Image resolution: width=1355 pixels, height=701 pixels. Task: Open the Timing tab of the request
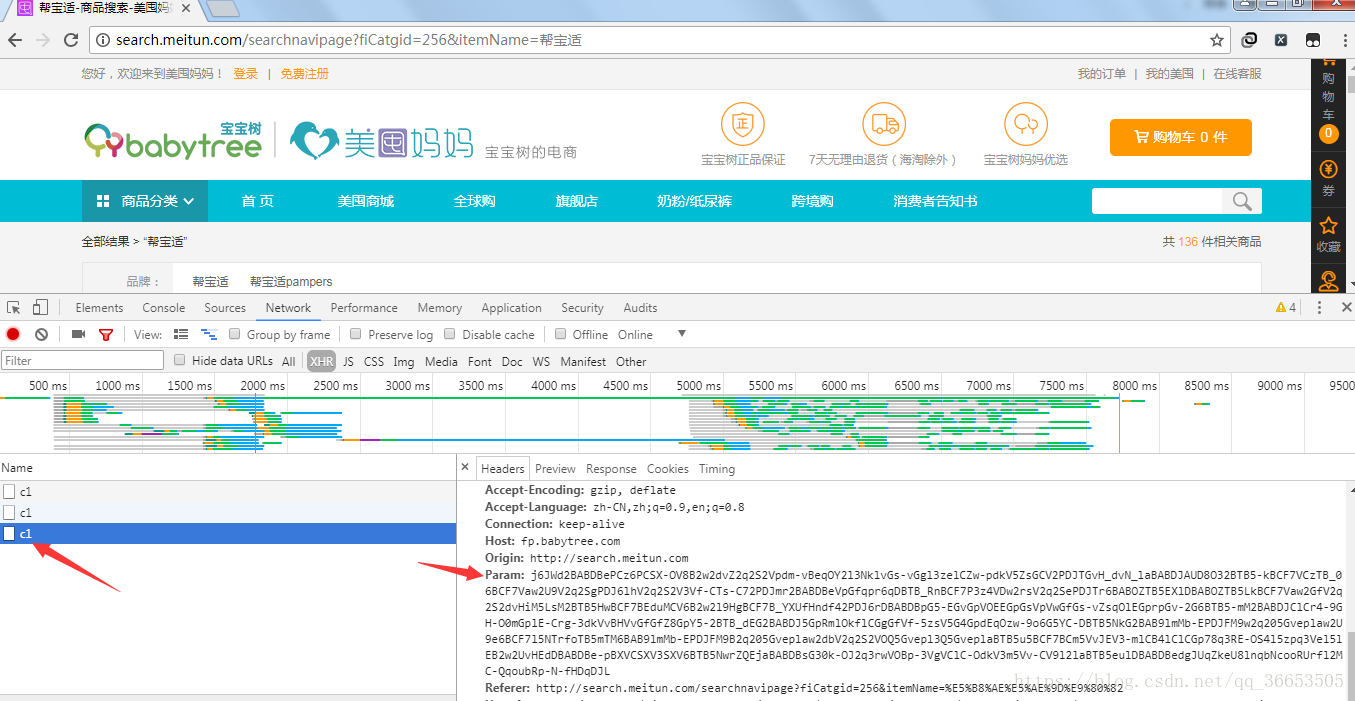click(717, 468)
